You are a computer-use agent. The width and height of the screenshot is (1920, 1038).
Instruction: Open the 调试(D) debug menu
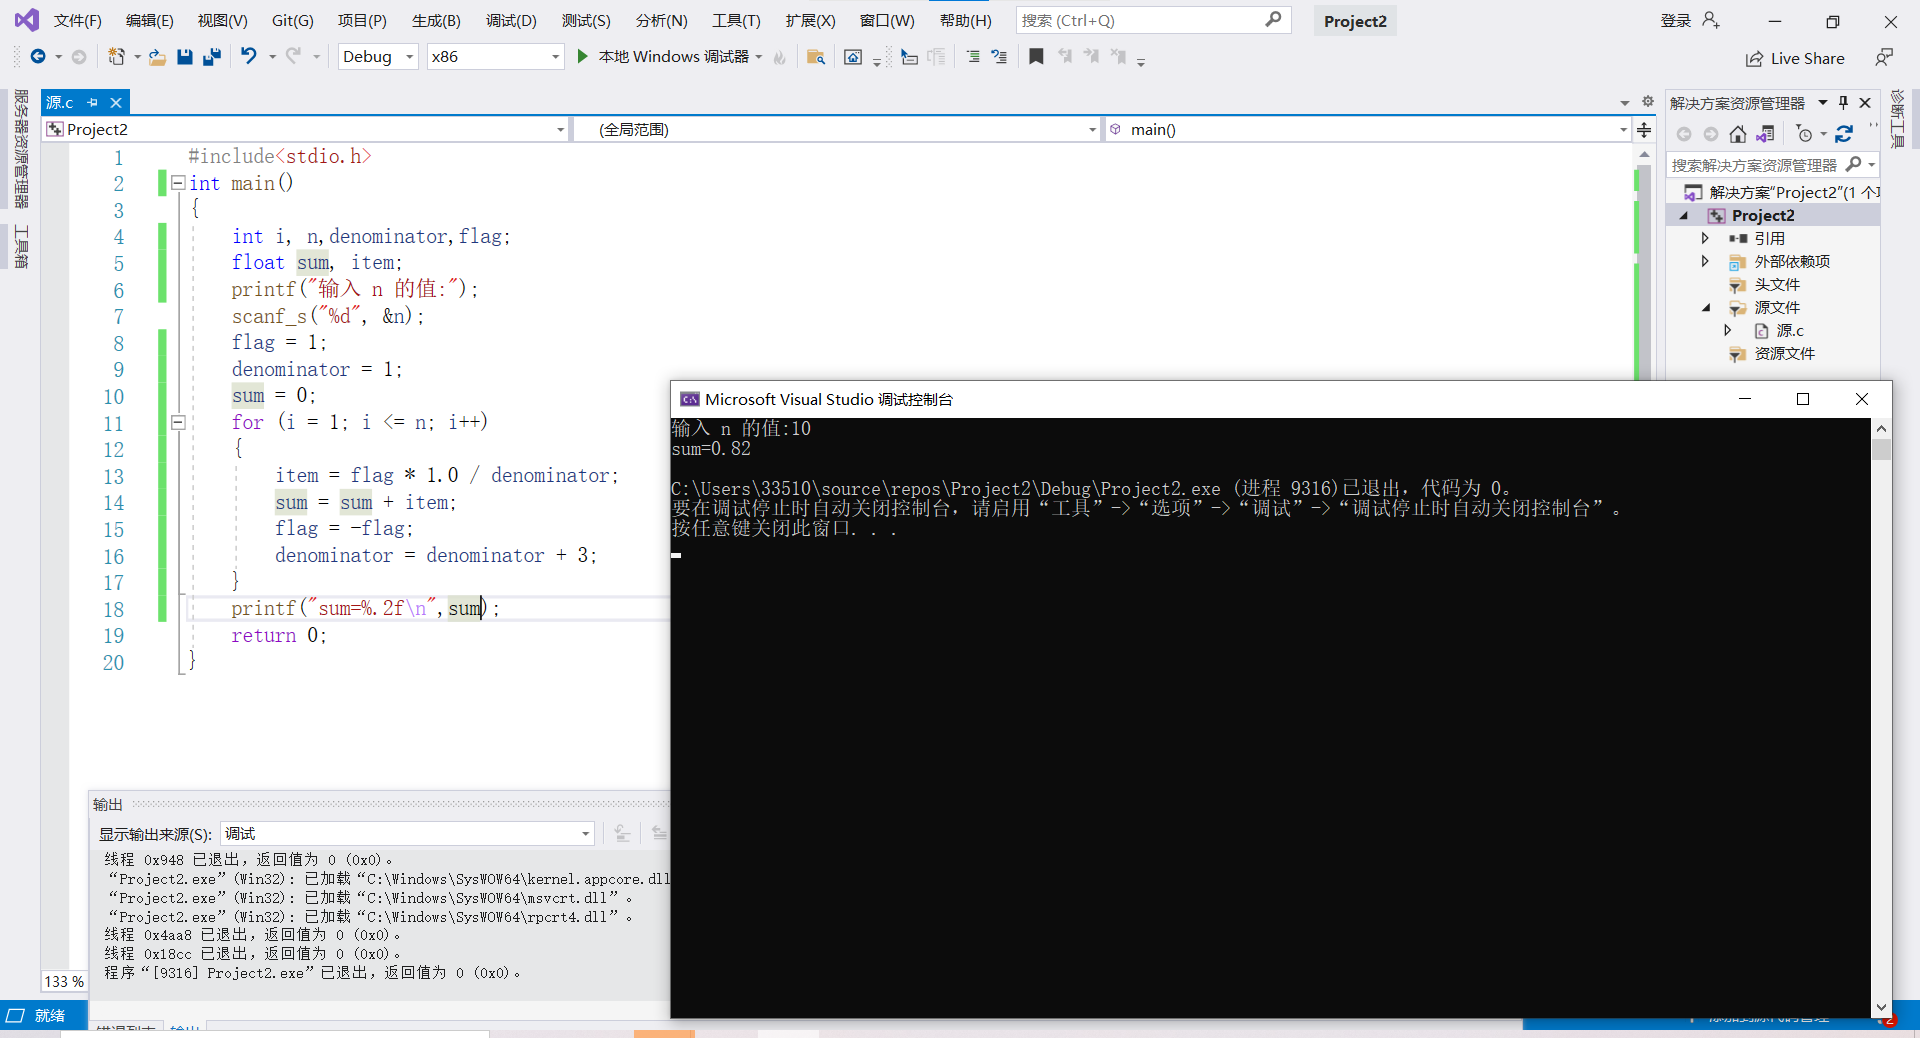coord(511,21)
